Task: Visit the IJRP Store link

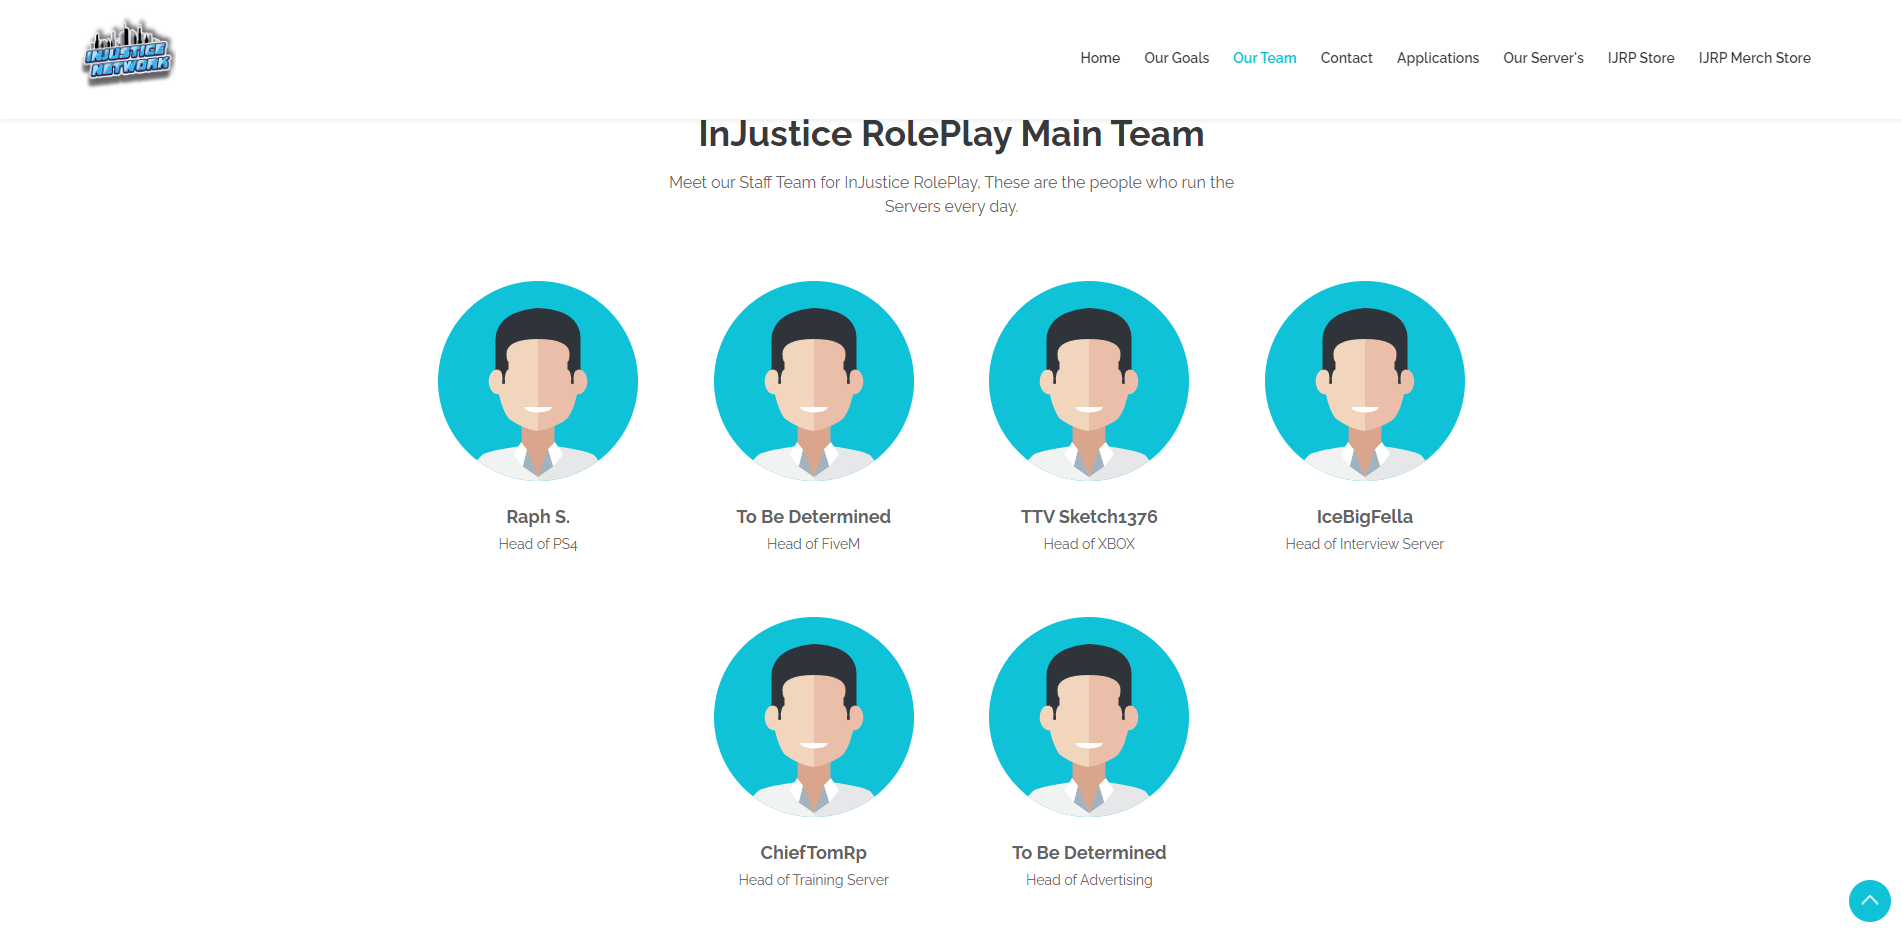Action: (x=1640, y=58)
